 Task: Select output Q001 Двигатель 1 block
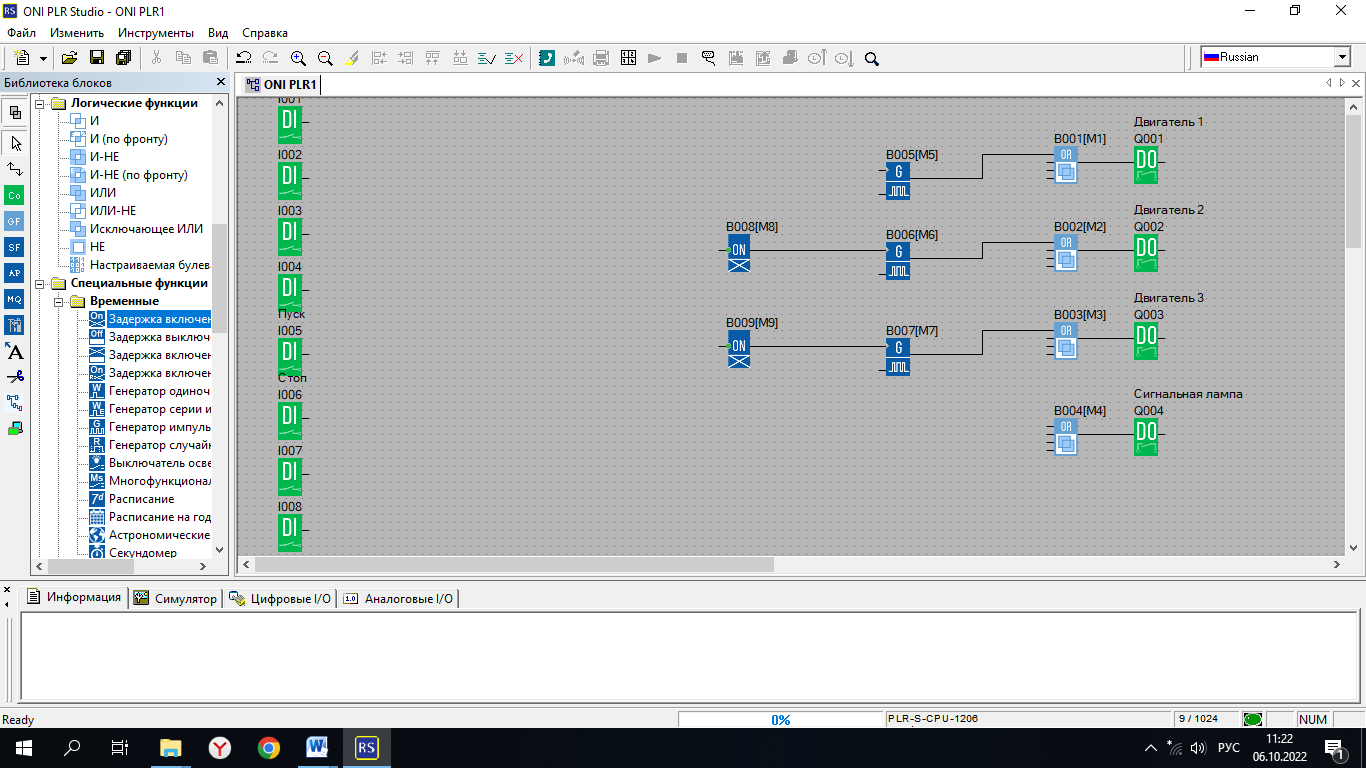pos(1146,165)
